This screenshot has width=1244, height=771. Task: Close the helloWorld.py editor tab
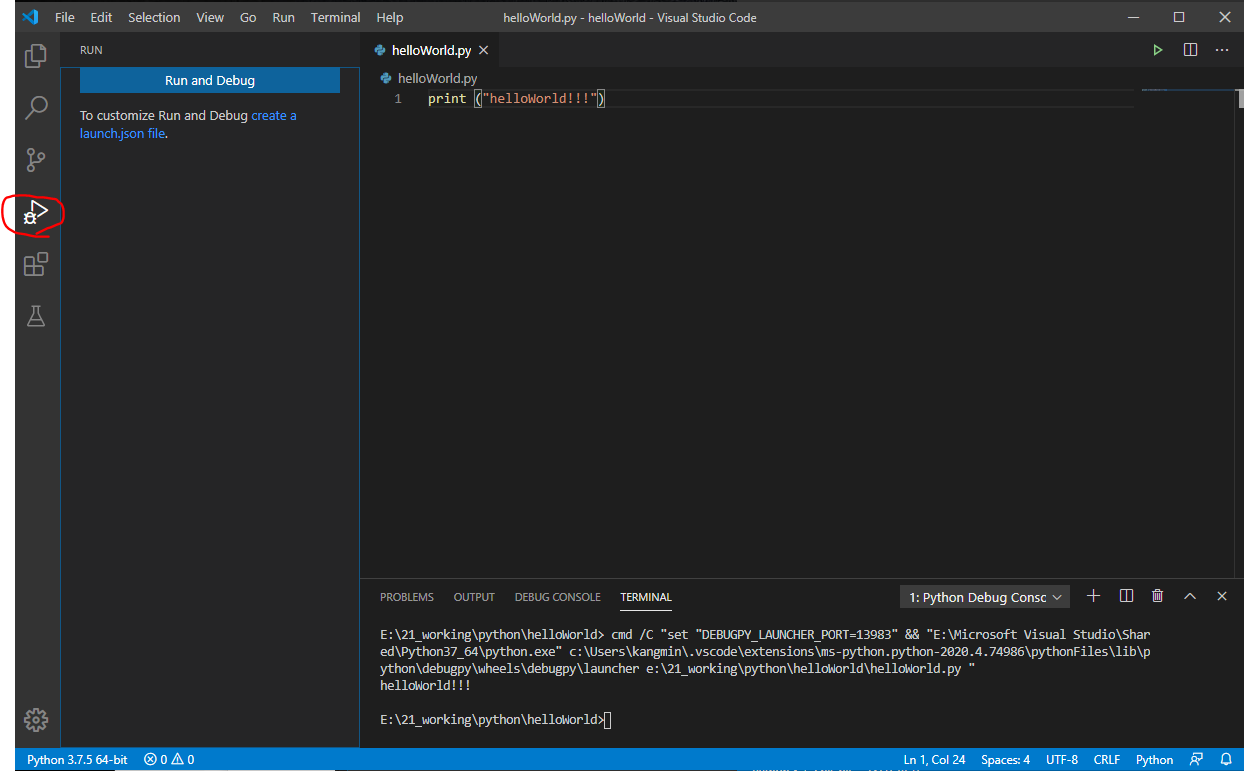tap(483, 50)
